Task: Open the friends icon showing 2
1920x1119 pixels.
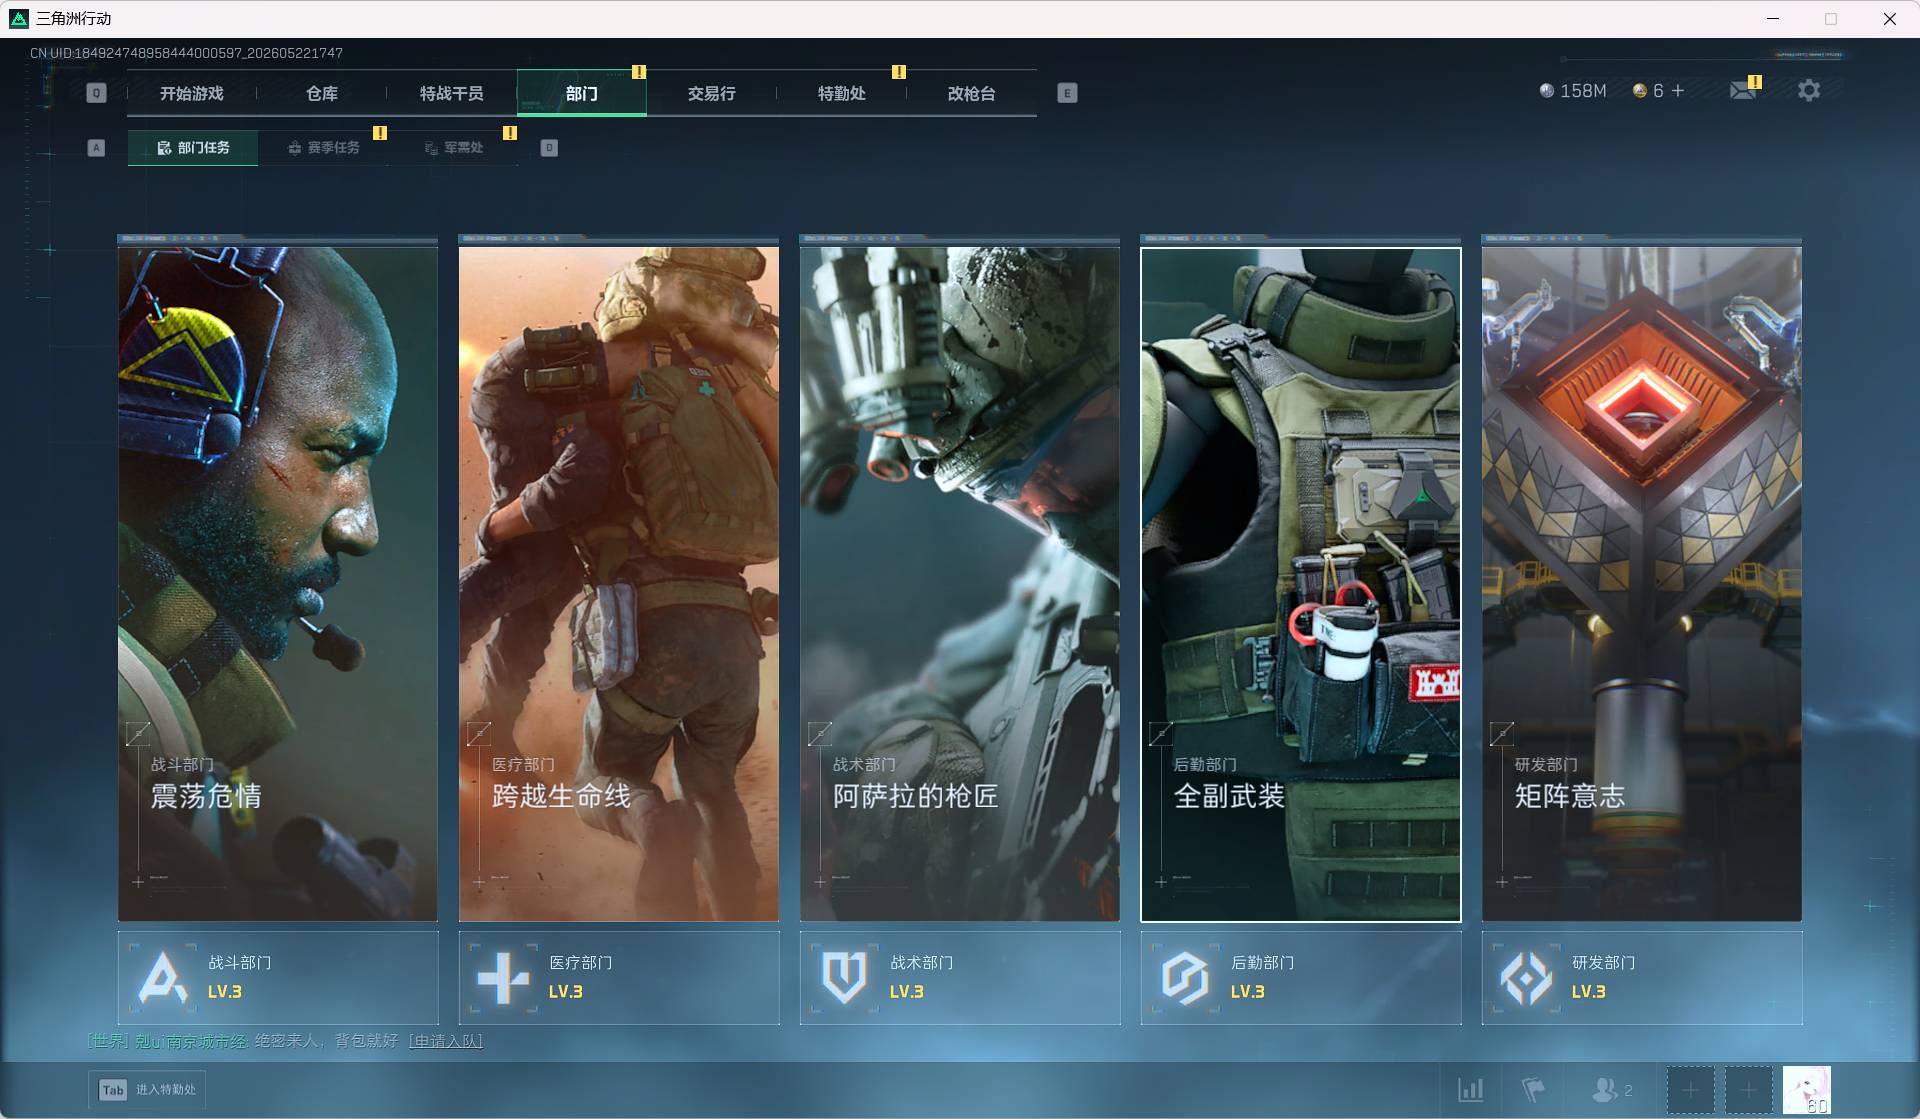Action: [x=1612, y=1089]
